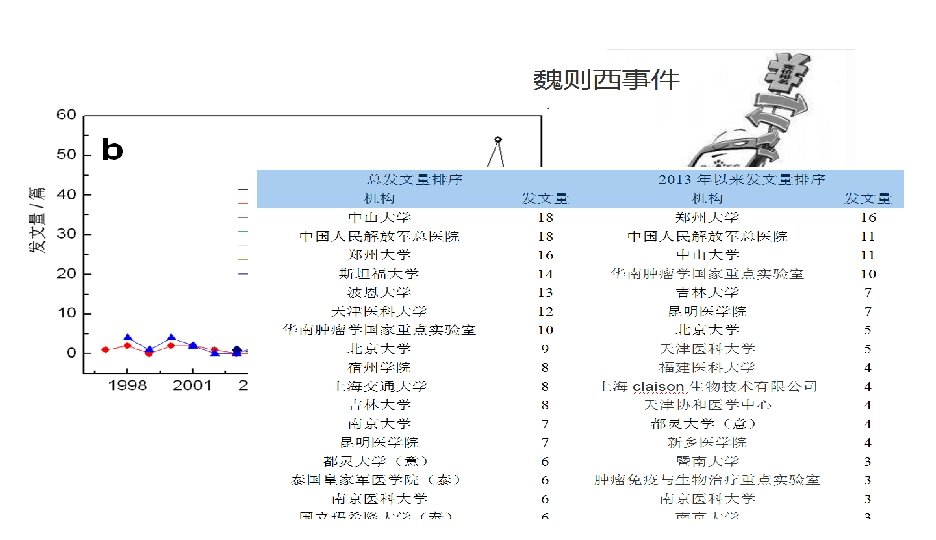The height and width of the screenshot is (540, 936).
Task: Click the count 13 beside 波恩大学
Action: [545, 292]
